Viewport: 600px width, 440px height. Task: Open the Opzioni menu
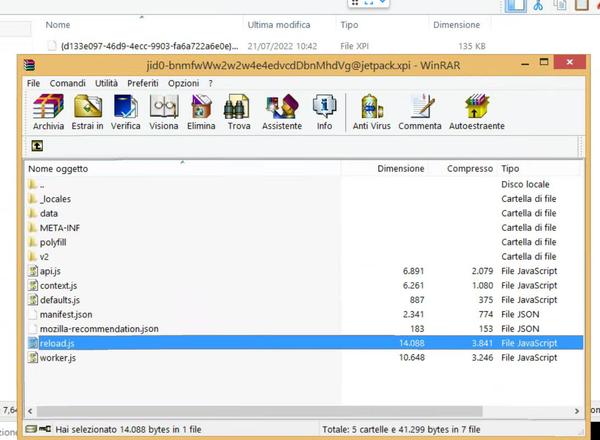183,83
